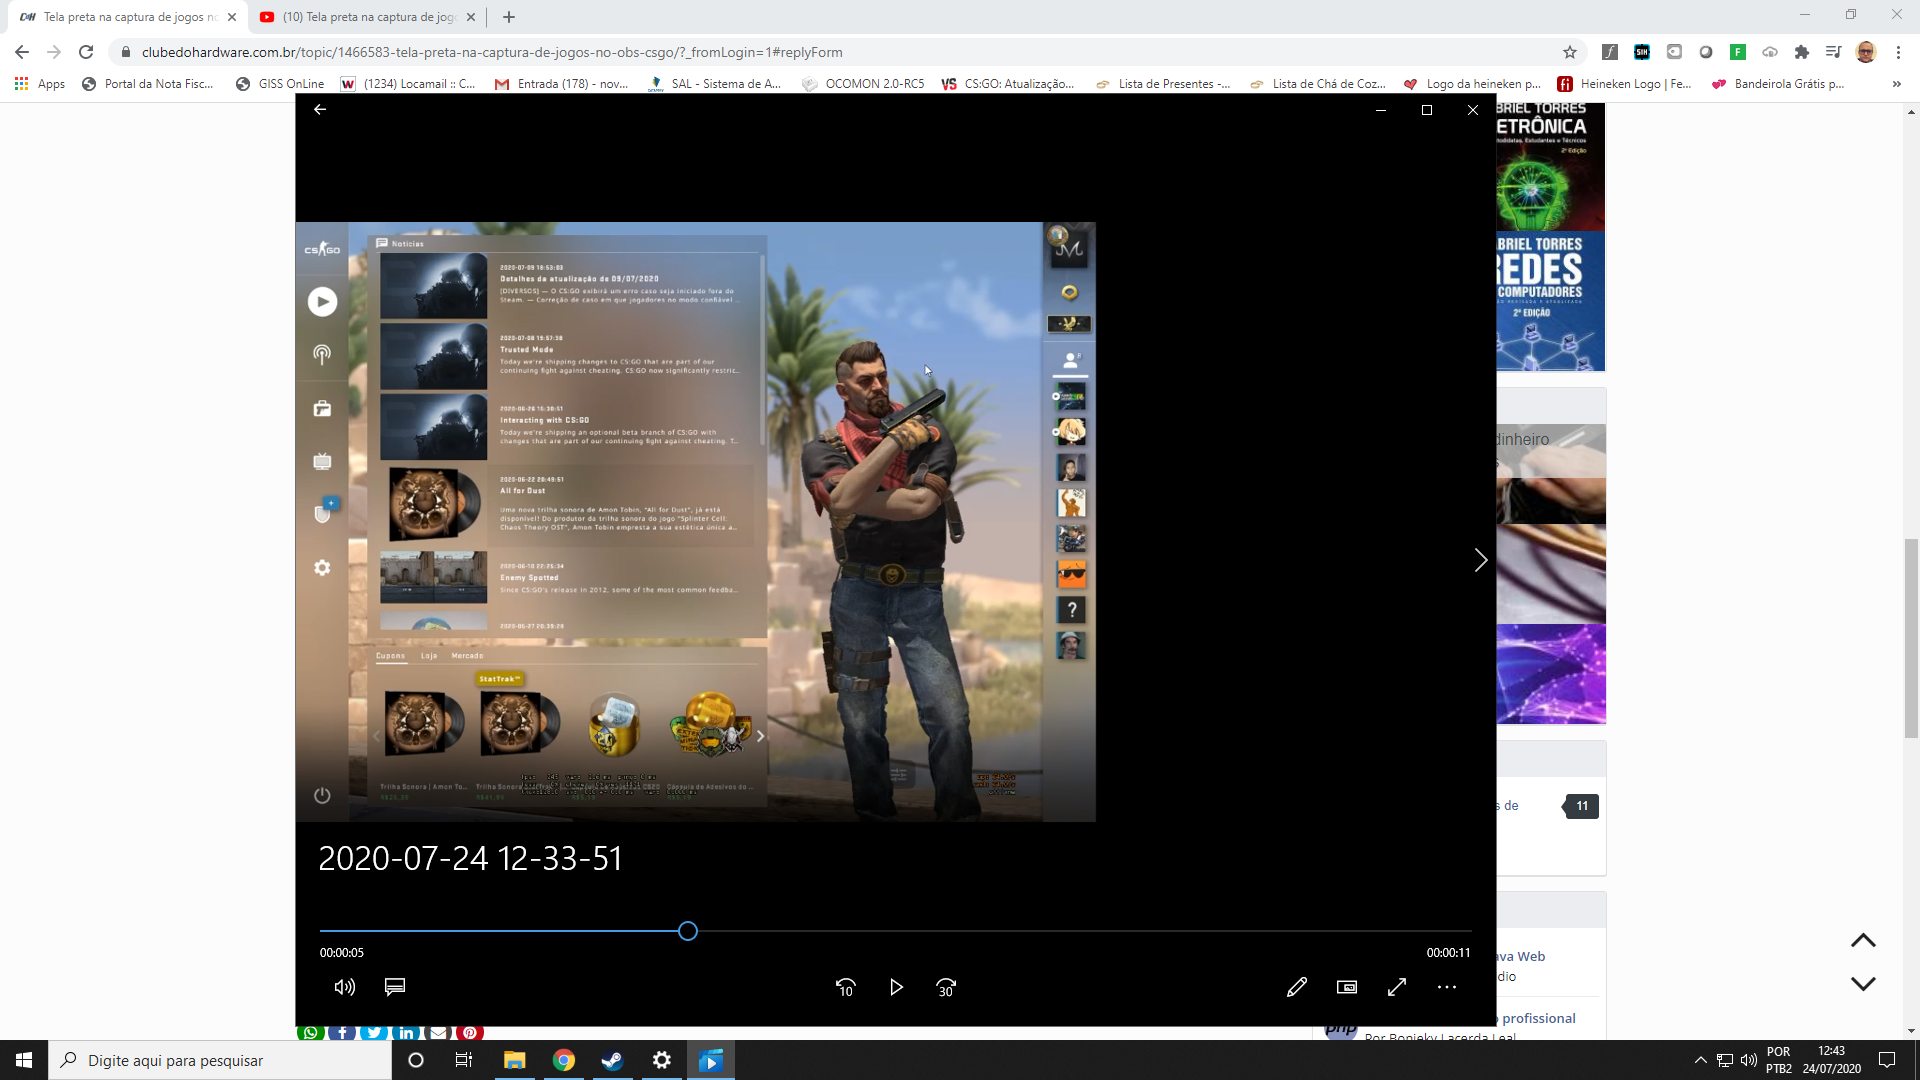Go back in Chrome browser

click(x=22, y=52)
